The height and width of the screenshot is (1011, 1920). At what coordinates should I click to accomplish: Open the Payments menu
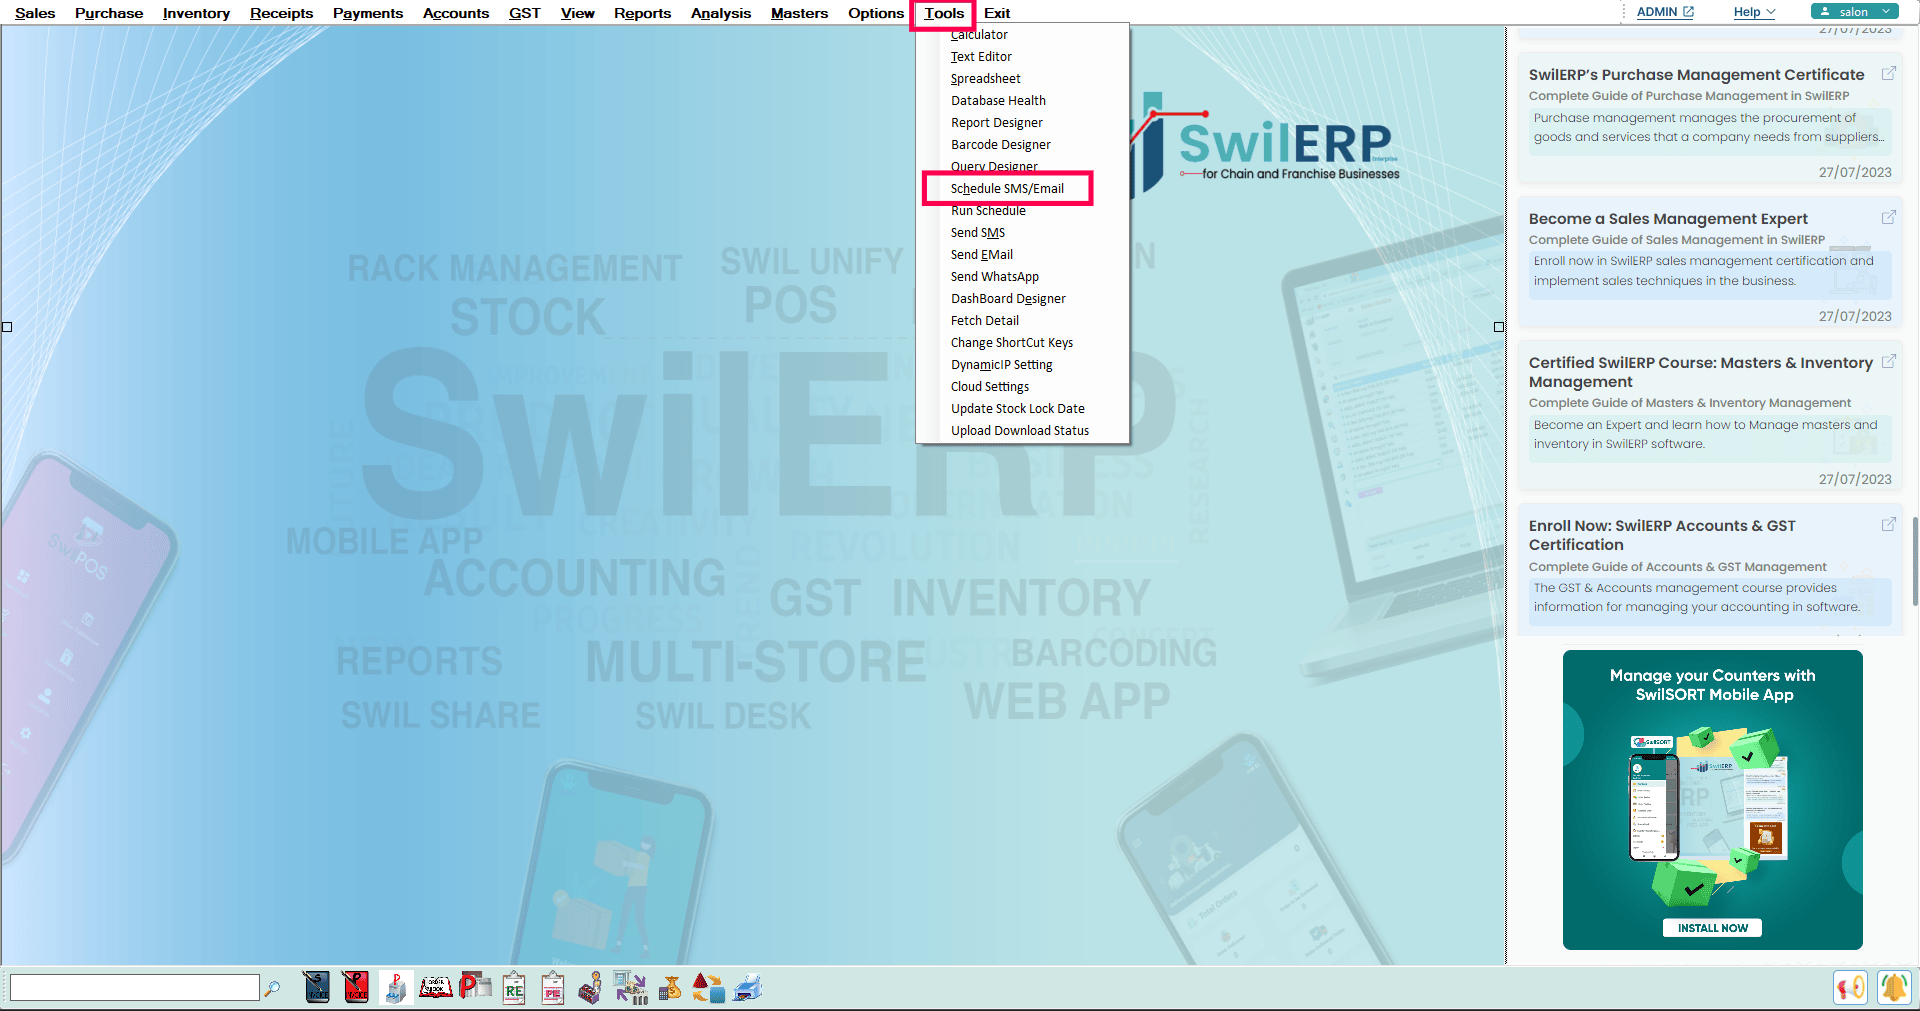(x=368, y=13)
